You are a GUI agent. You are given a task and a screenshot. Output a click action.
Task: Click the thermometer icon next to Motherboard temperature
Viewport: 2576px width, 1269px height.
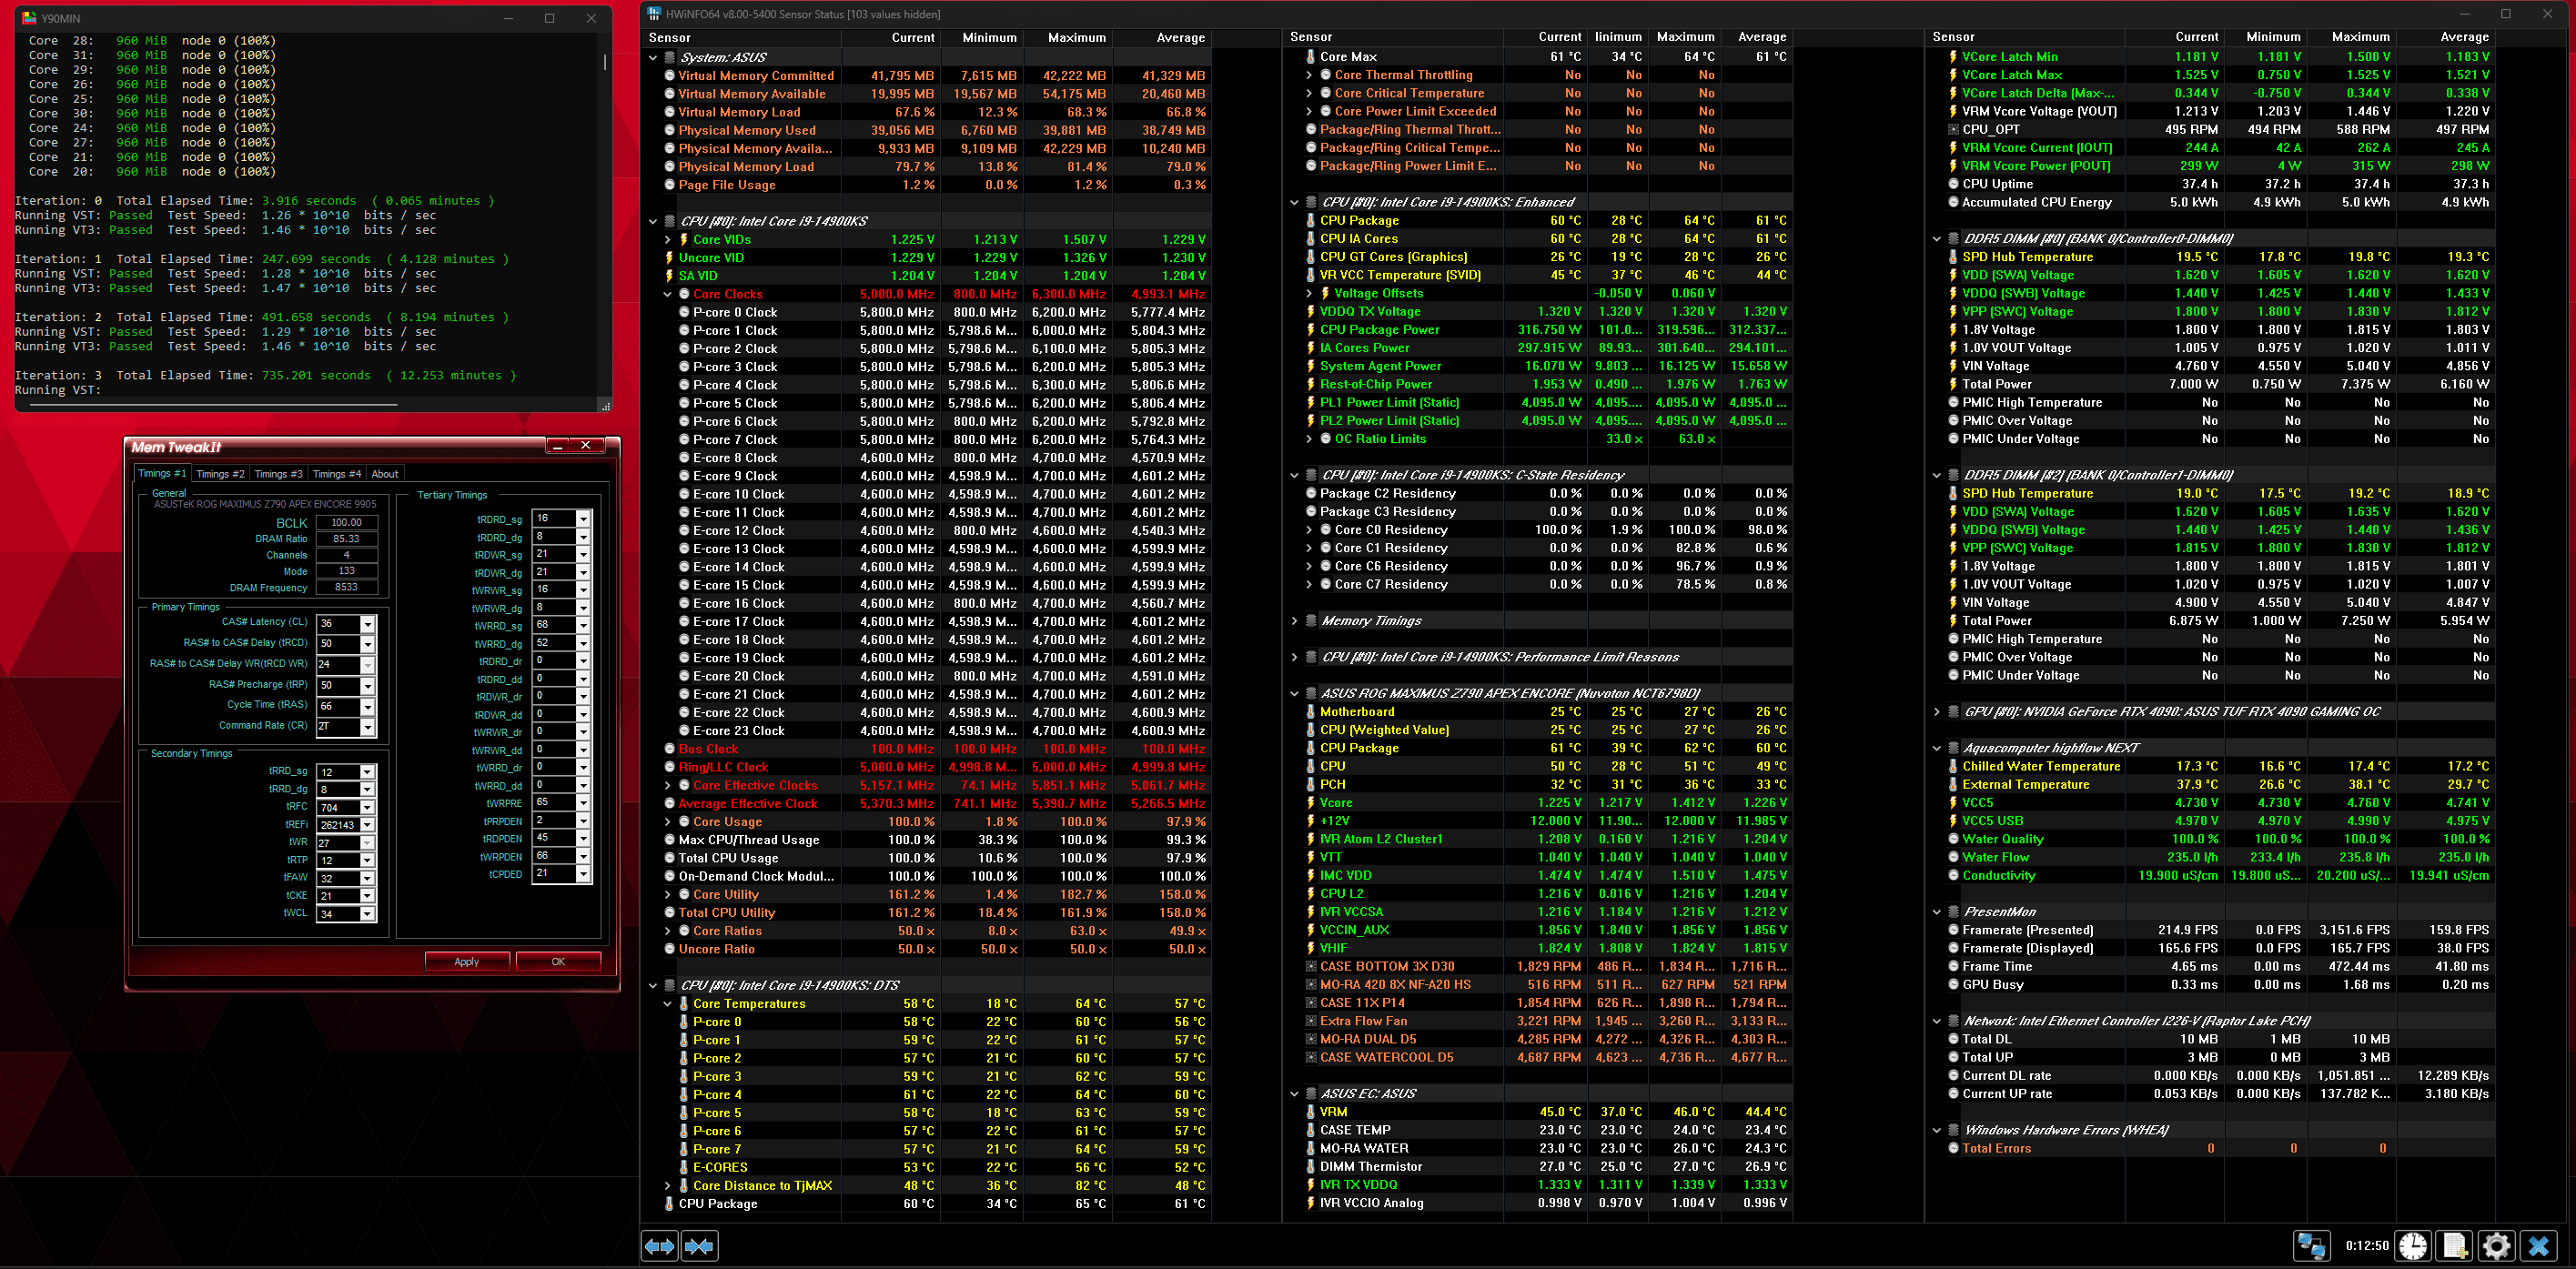click(1310, 712)
